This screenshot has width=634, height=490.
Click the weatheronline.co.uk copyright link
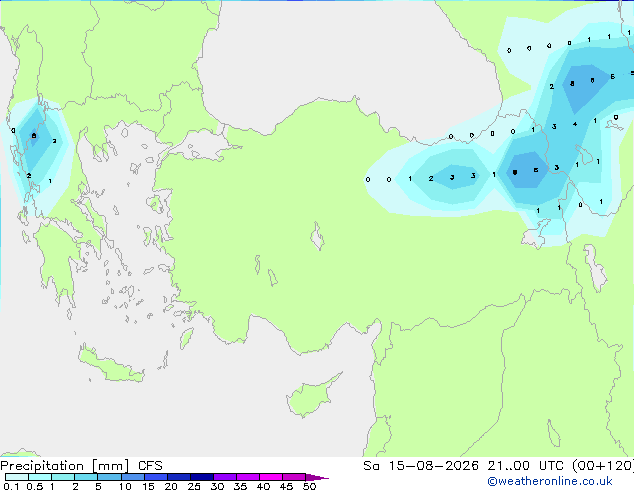coord(550,481)
